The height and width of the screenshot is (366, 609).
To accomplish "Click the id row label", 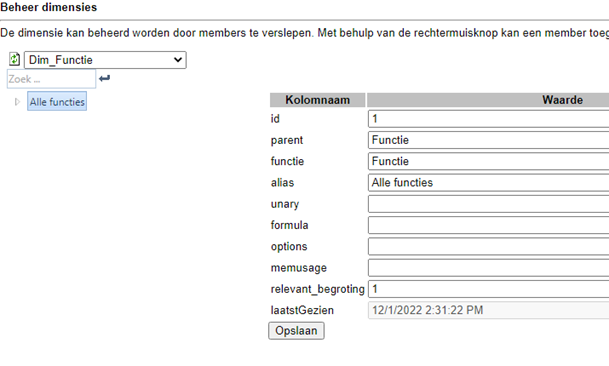I will [x=275, y=119].
